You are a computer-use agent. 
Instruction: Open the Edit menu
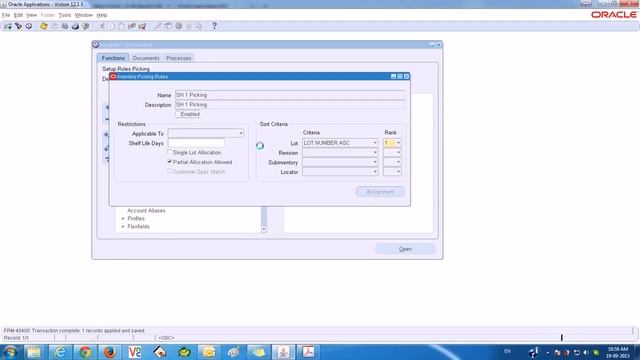tap(18, 15)
